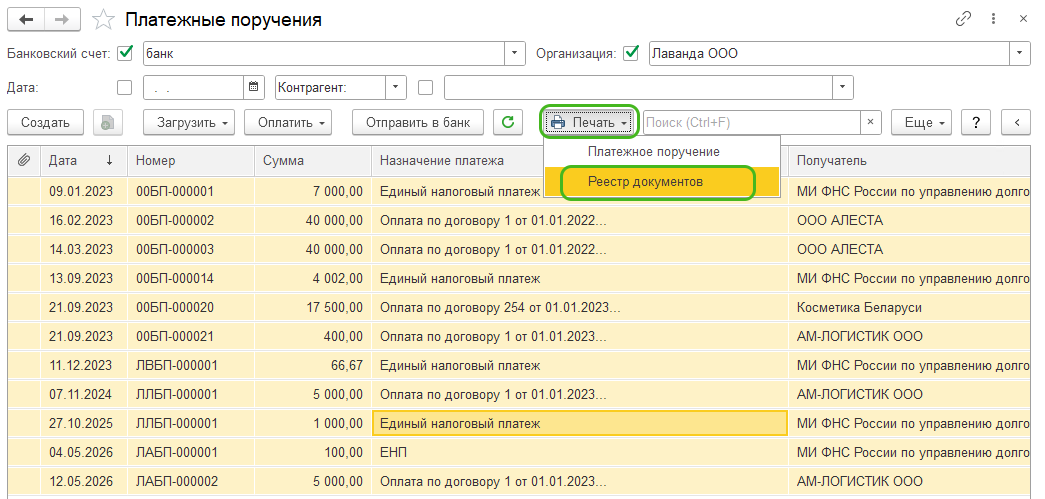
Task: Collapse side panel with the chevron button
Action: point(1017,123)
